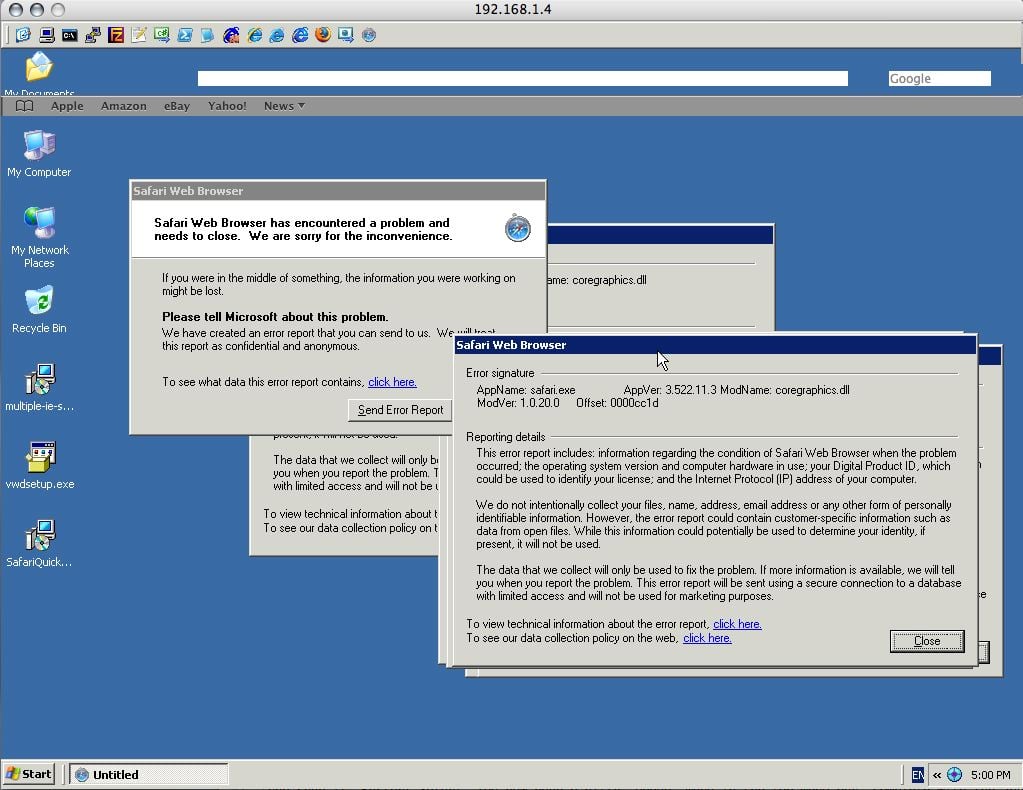Image resolution: width=1023 pixels, height=790 pixels.
Task: Click the front Safari Web Browser title bar
Action: coord(715,345)
